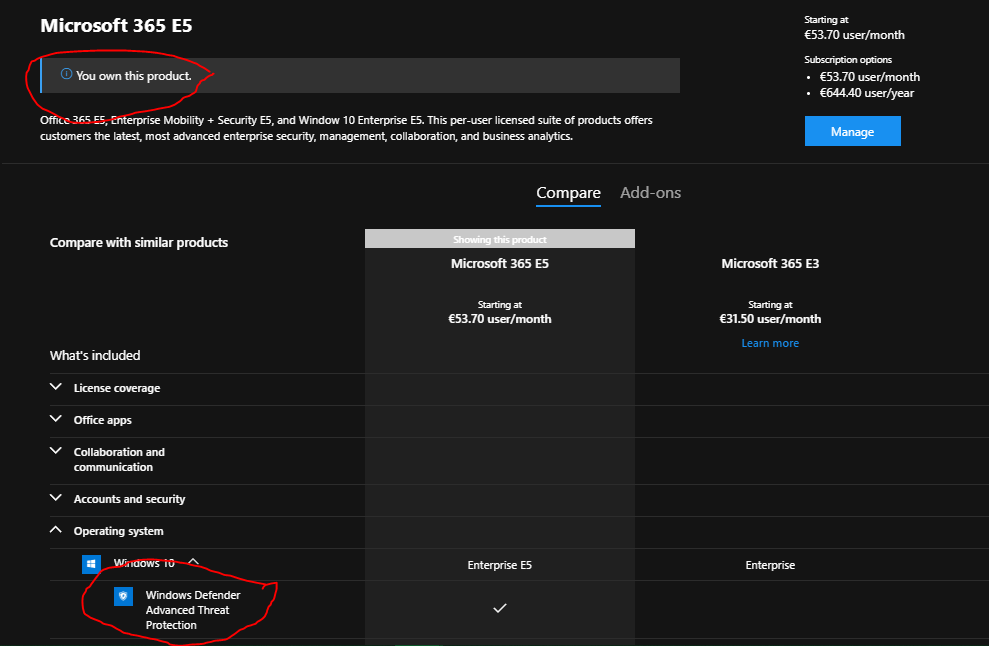This screenshot has width=989, height=646.
Task: Open the Add-ons tab
Action: click(x=650, y=193)
